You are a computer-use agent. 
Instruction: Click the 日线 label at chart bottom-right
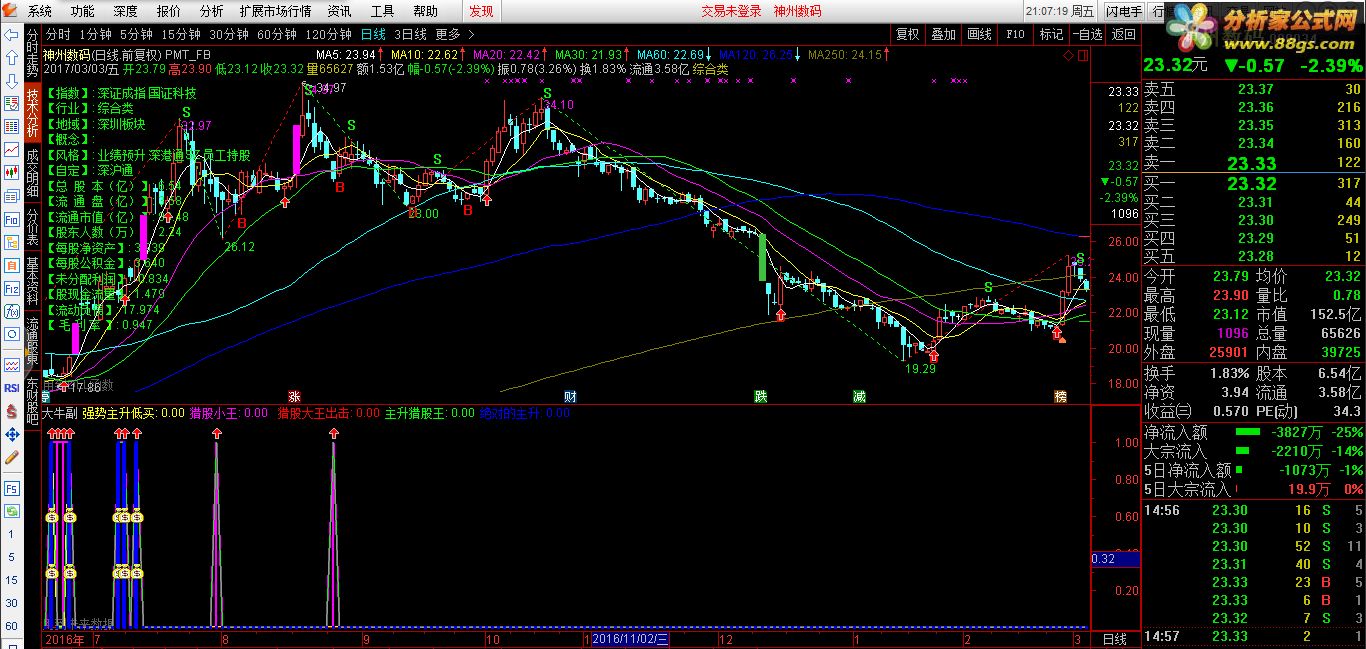tap(1114, 638)
